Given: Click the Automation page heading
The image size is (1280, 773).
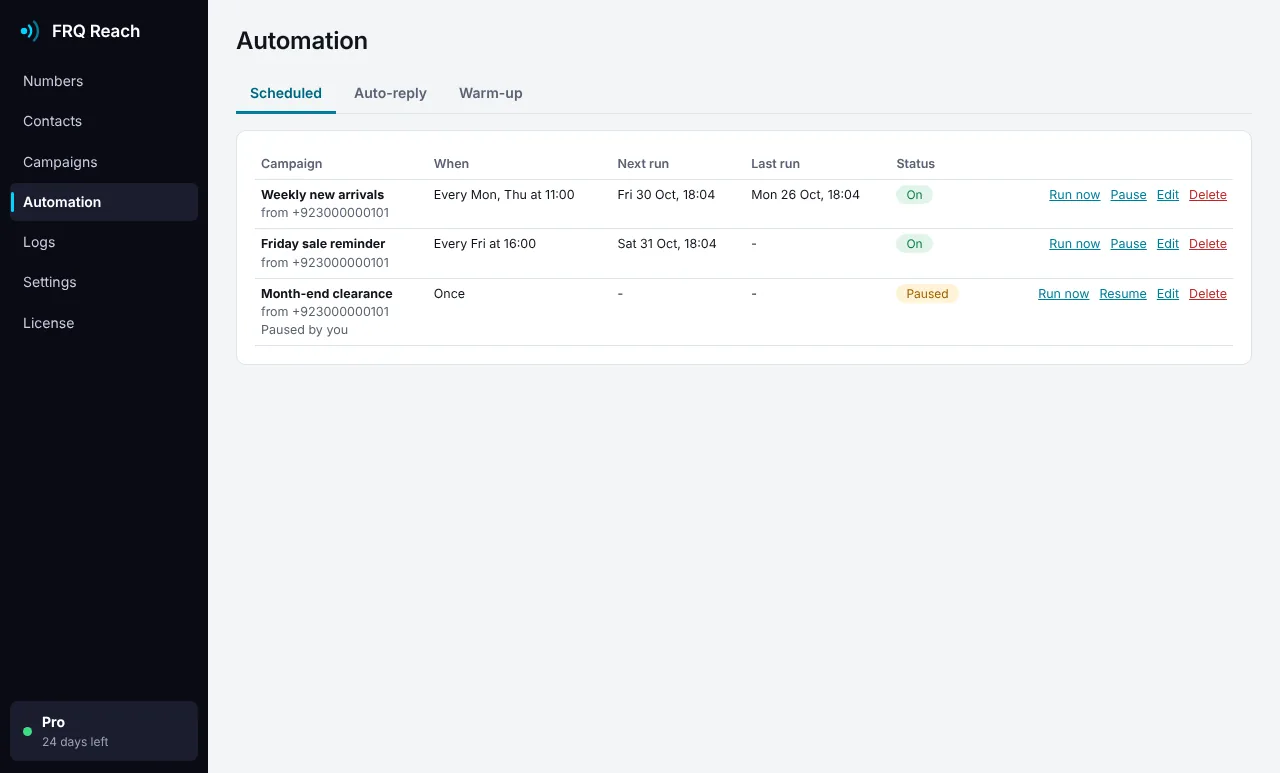Looking at the screenshot, I should pyautogui.click(x=302, y=41).
